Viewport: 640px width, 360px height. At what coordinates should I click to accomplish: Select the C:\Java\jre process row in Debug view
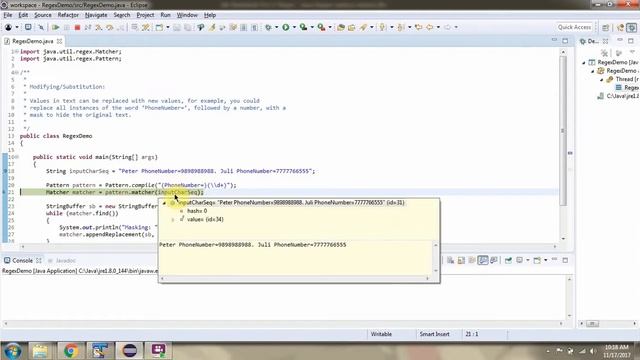pyautogui.click(x=618, y=96)
